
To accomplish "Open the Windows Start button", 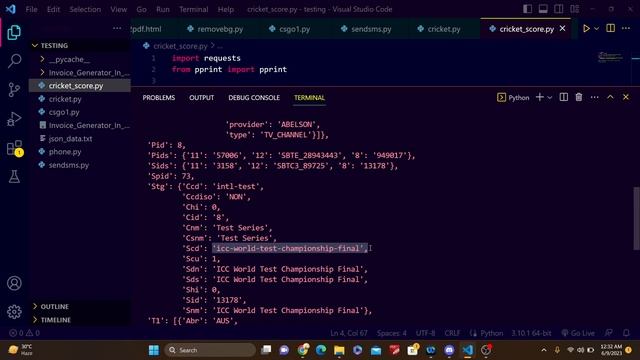I will coord(153,350).
